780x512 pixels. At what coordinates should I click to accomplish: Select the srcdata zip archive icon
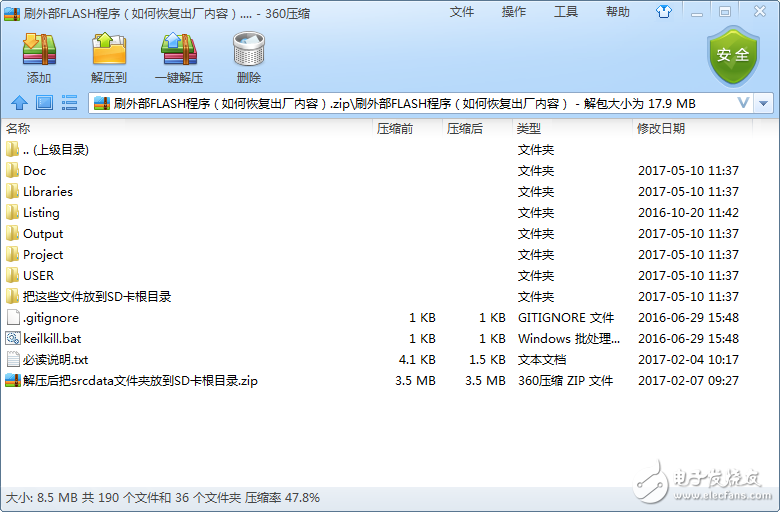pyautogui.click(x=13, y=380)
